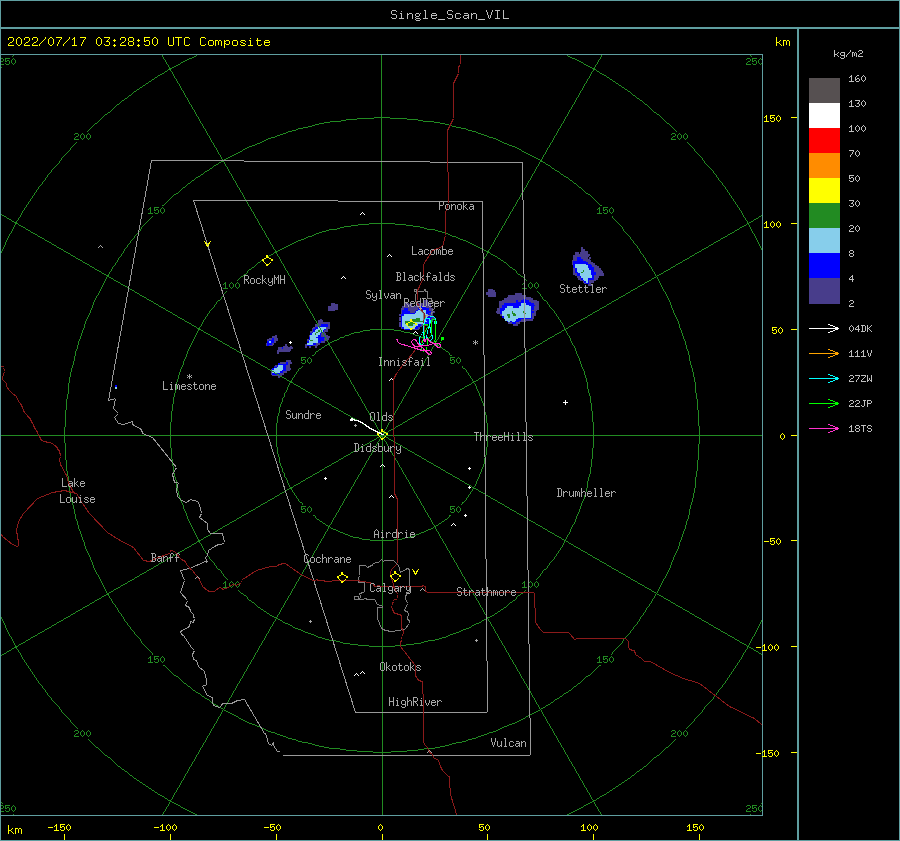
Task: Click the asterisk marker above Limestone
Action: coord(189,377)
